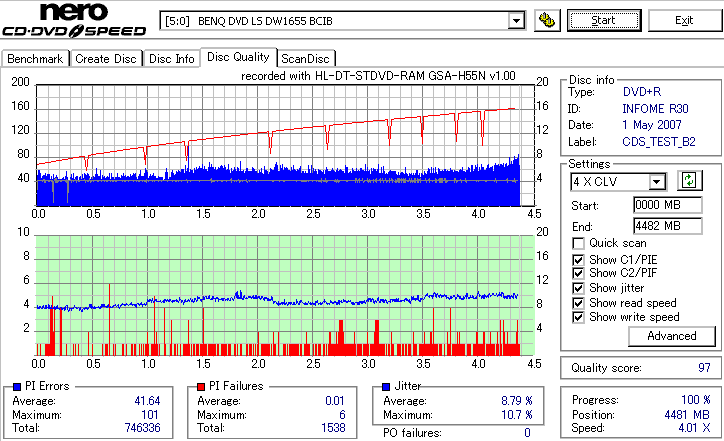Image resolution: width=724 pixels, height=441 pixels.
Task: Click the recorded with HL-DT-ST caption
Action: [378, 76]
